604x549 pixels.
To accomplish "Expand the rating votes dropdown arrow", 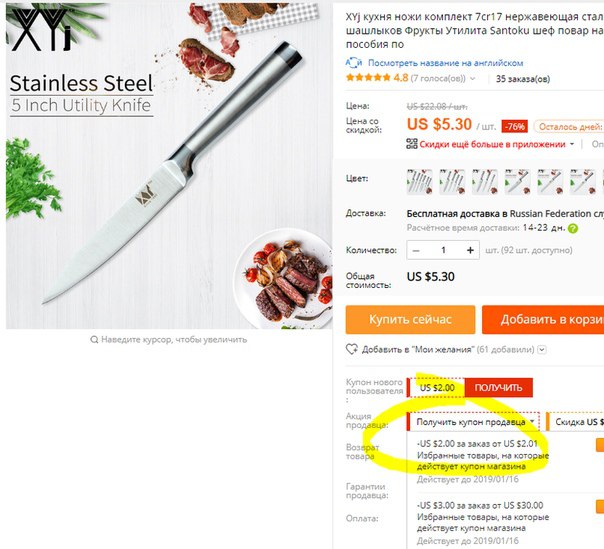I will point(473,79).
